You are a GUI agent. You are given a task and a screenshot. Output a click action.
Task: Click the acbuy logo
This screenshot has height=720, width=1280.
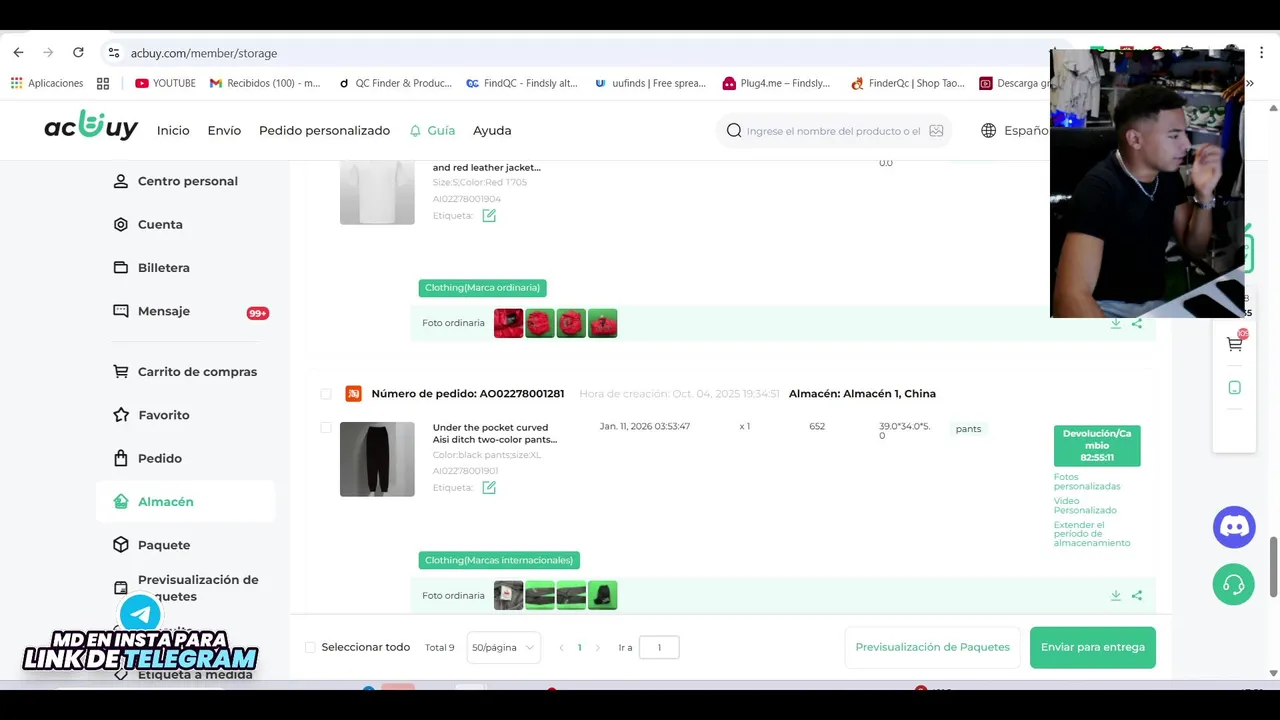pyautogui.click(x=91, y=127)
